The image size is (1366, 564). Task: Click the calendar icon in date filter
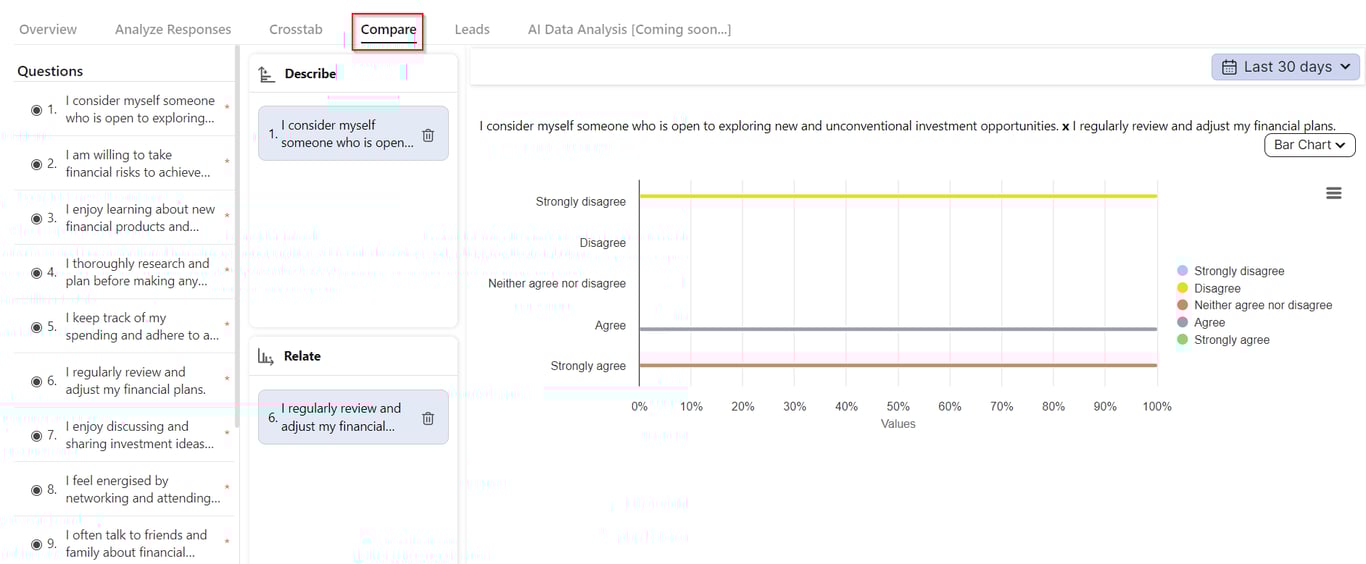pos(1229,67)
